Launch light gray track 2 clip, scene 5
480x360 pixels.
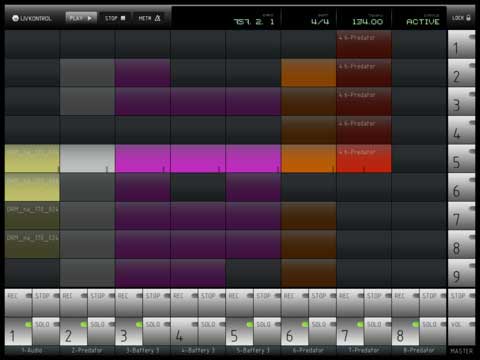(87, 159)
